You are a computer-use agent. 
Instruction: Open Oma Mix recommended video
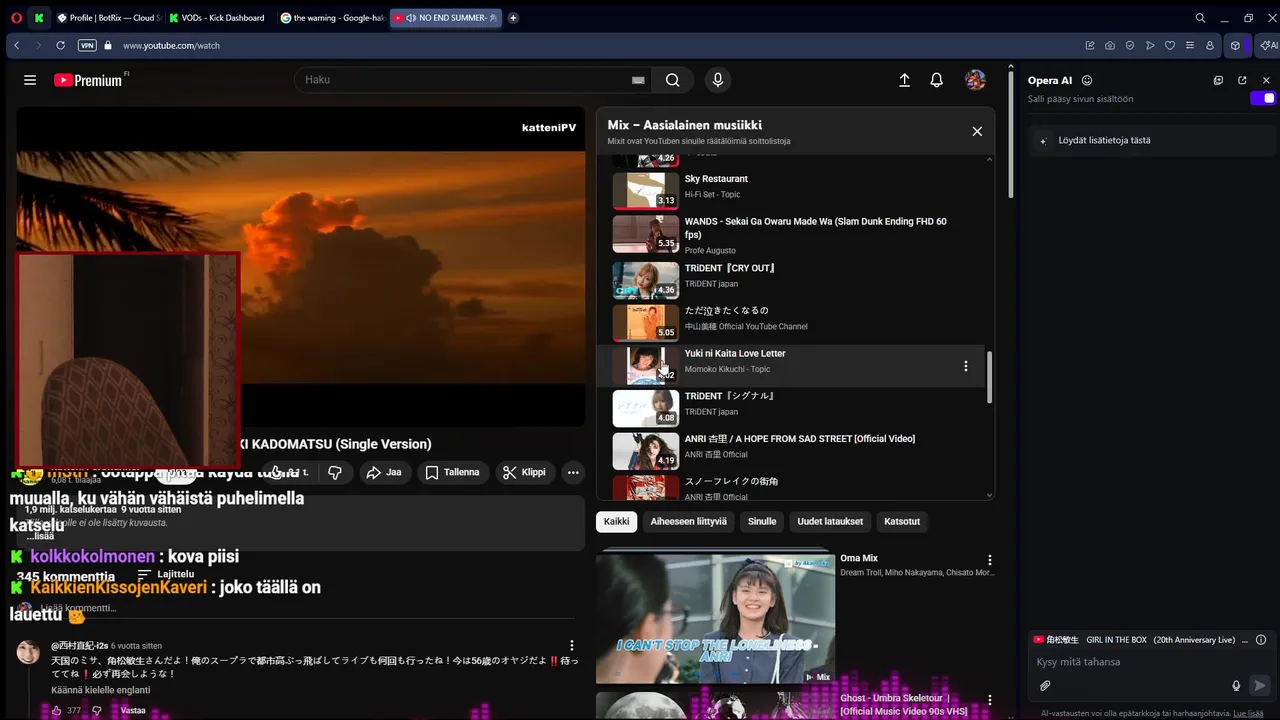(x=715, y=617)
